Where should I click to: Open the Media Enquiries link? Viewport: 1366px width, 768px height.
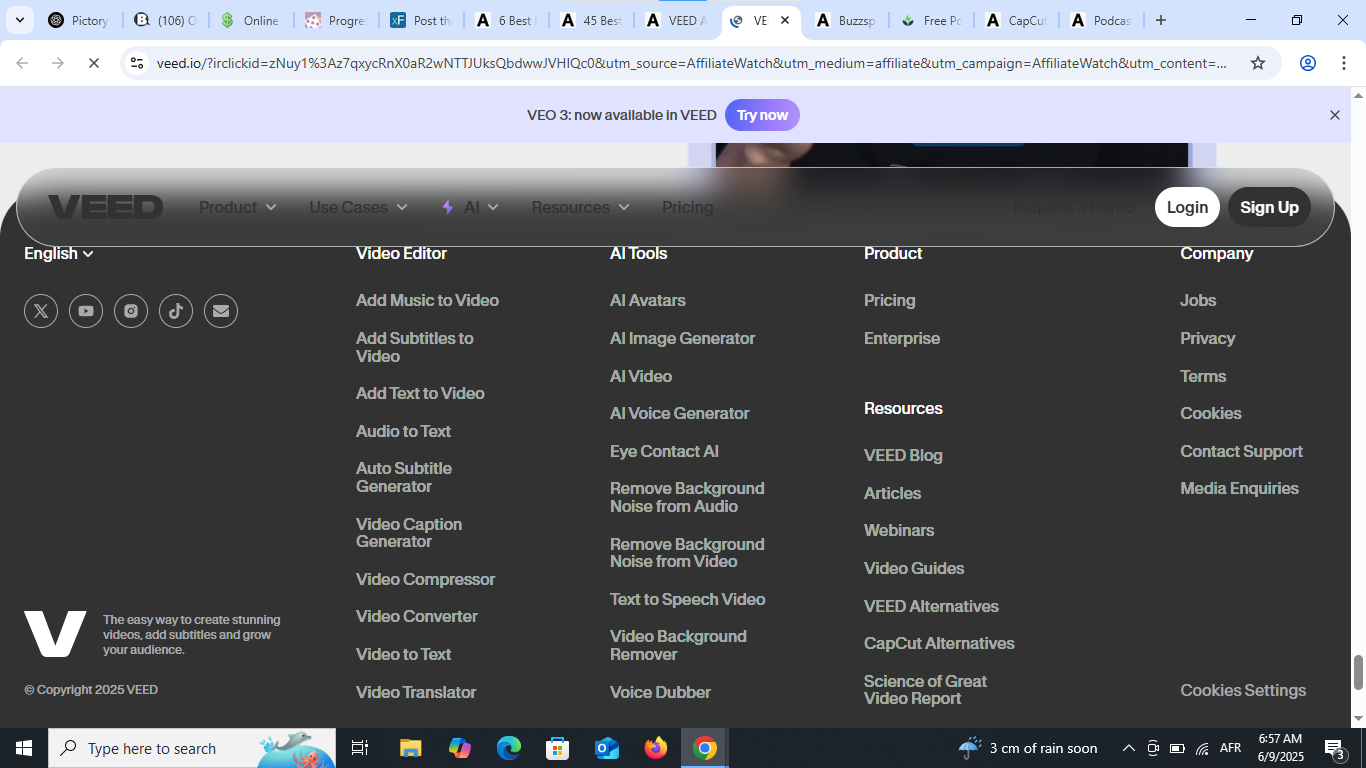tap(1239, 489)
